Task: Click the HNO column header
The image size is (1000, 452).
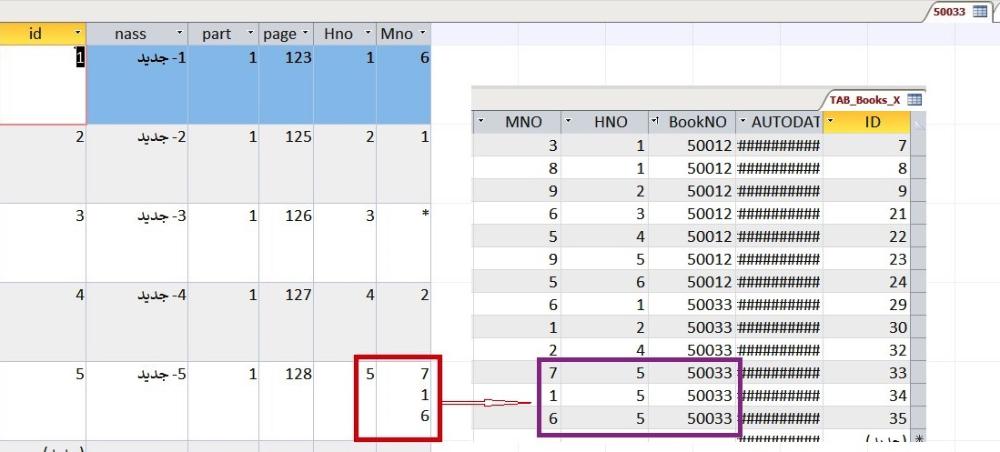Action: [610, 122]
